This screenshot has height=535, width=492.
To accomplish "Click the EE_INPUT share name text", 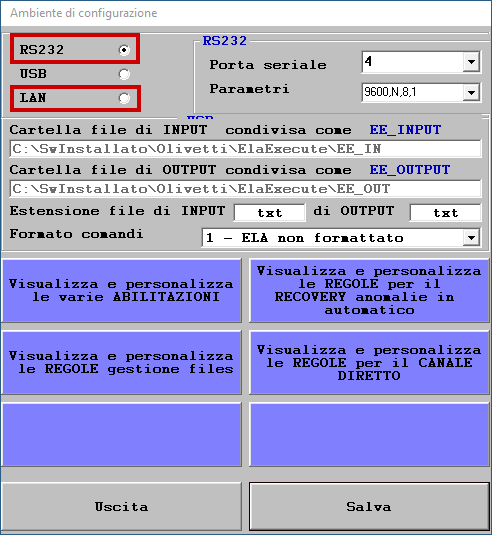I will [405, 130].
